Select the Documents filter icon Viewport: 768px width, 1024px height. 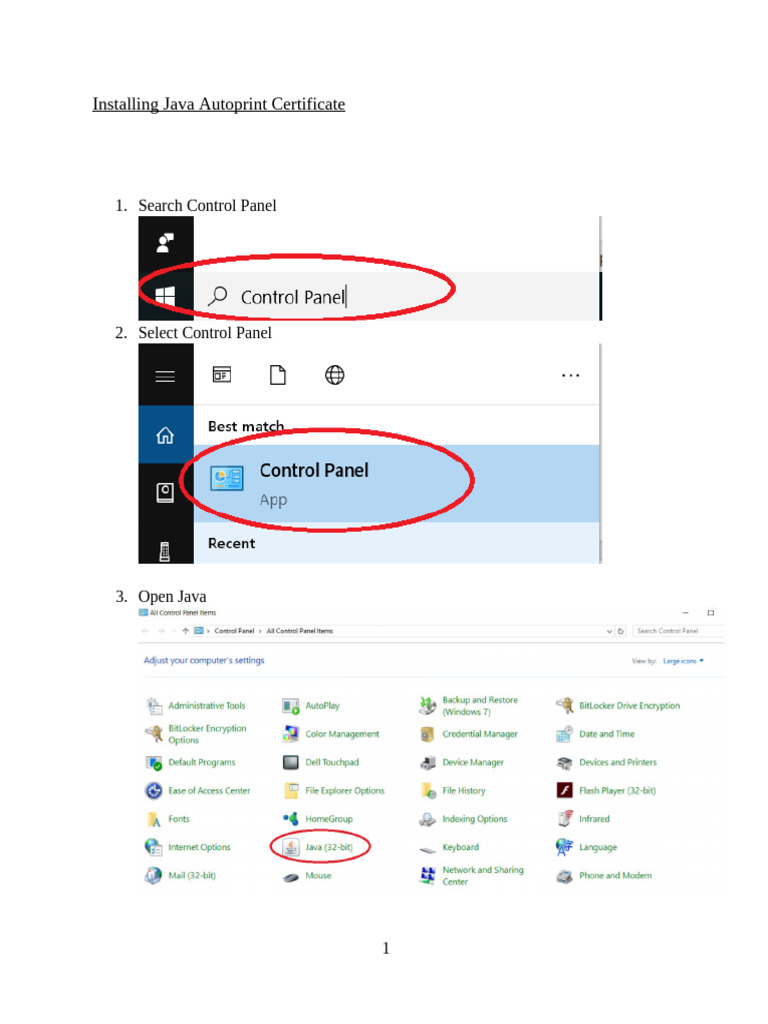coord(278,375)
